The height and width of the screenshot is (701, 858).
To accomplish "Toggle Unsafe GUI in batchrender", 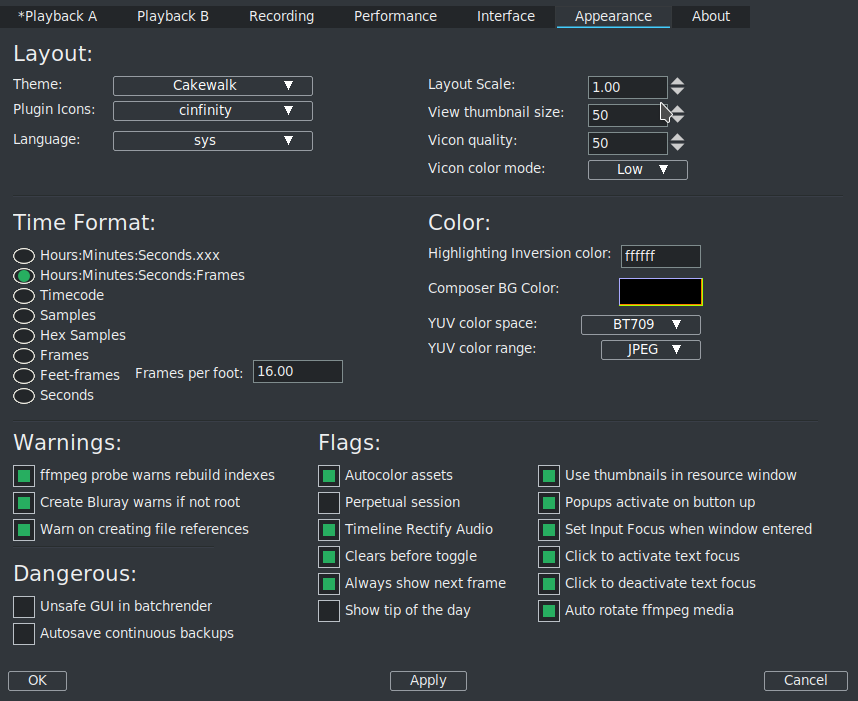I will pyautogui.click(x=23, y=606).
